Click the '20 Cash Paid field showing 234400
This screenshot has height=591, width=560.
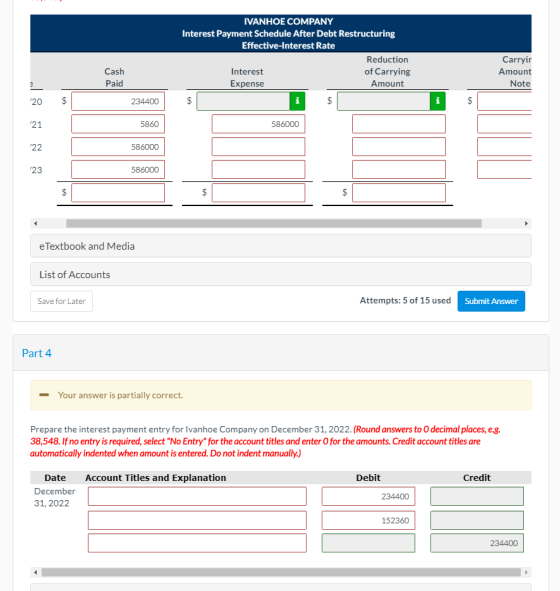(118, 101)
